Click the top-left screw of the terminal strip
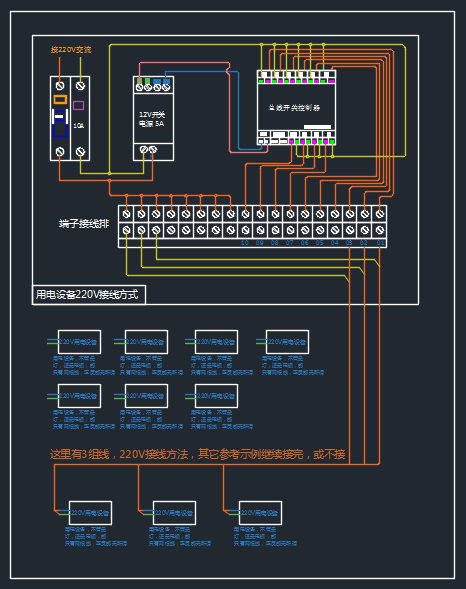The width and height of the screenshot is (466, 589). tap(127, 214)
